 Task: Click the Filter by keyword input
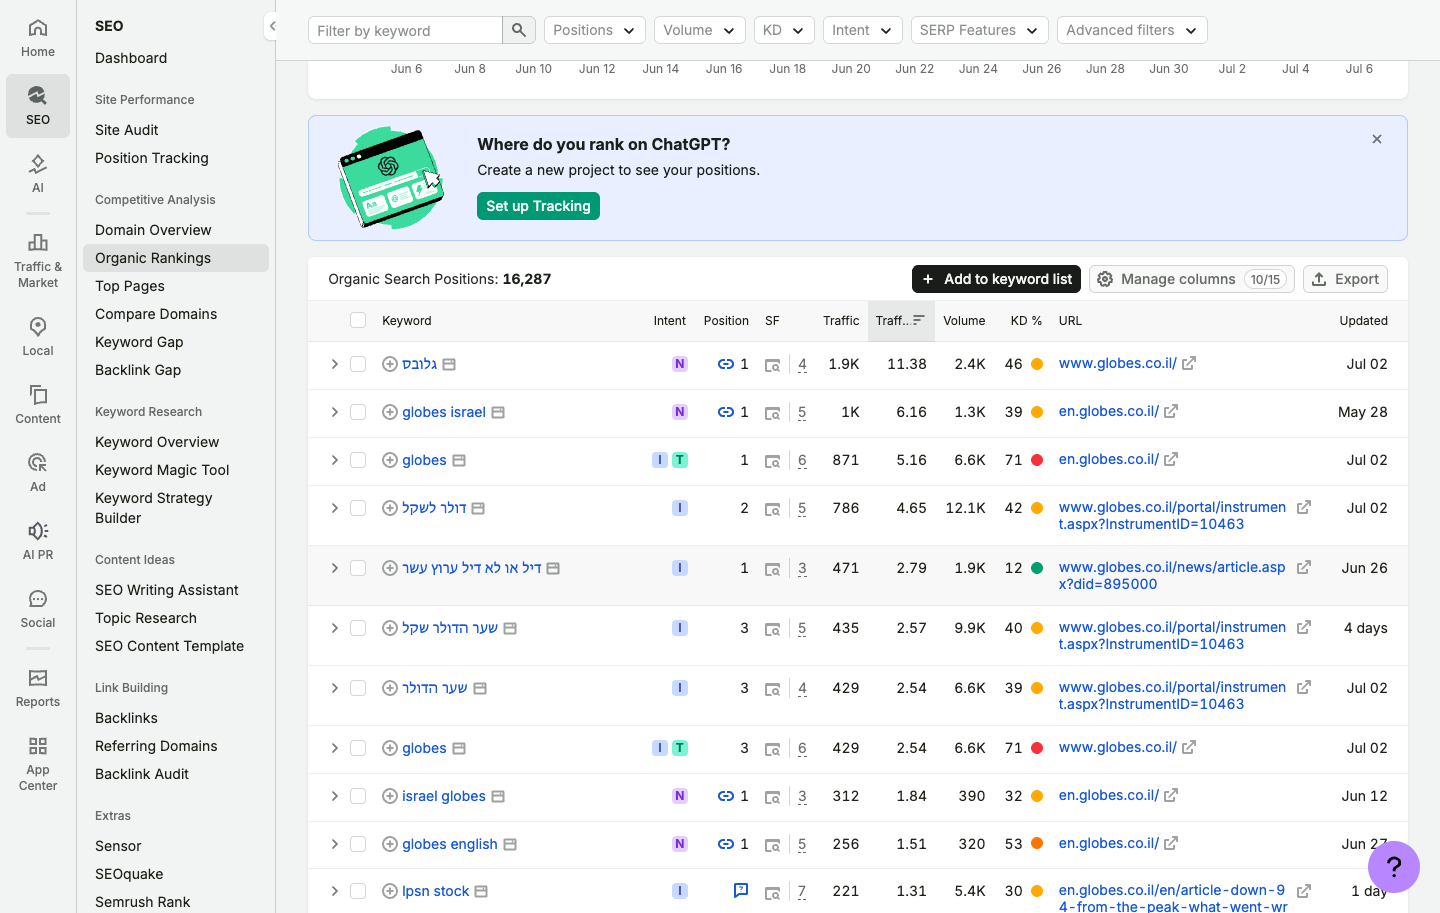click(x=405, y=30)
